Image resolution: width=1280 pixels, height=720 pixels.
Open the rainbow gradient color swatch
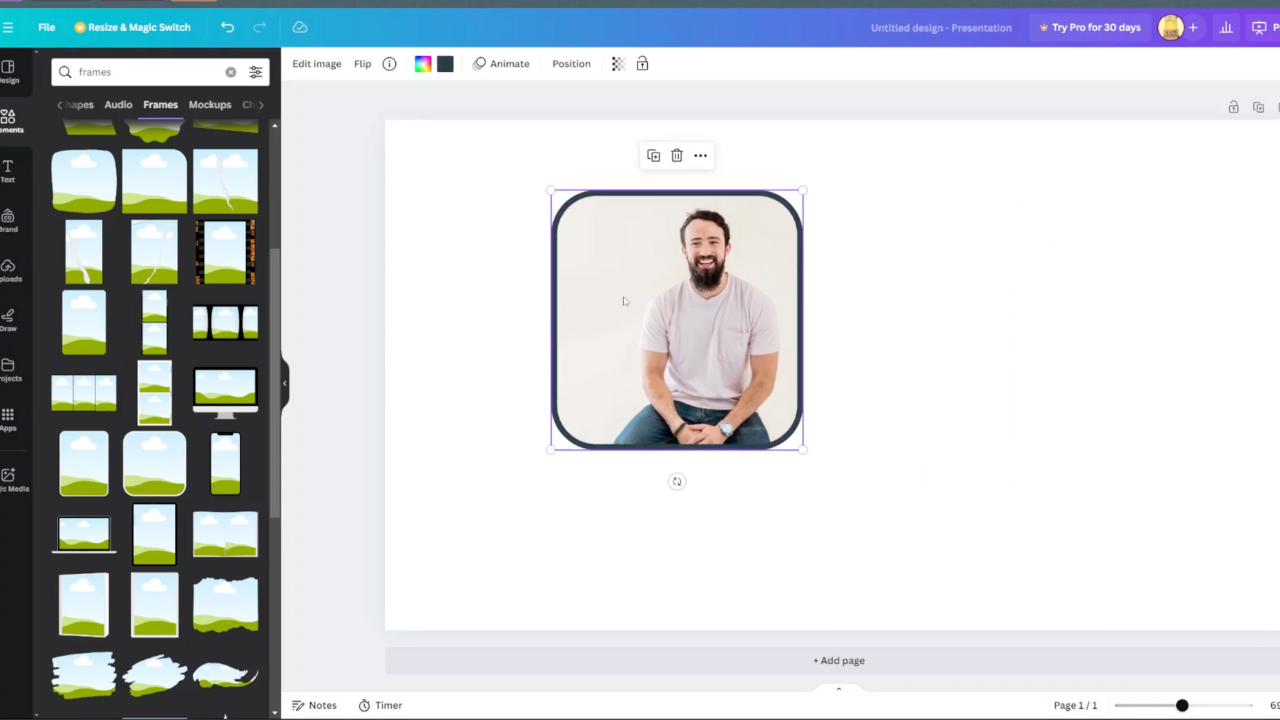tap(423, 64)
